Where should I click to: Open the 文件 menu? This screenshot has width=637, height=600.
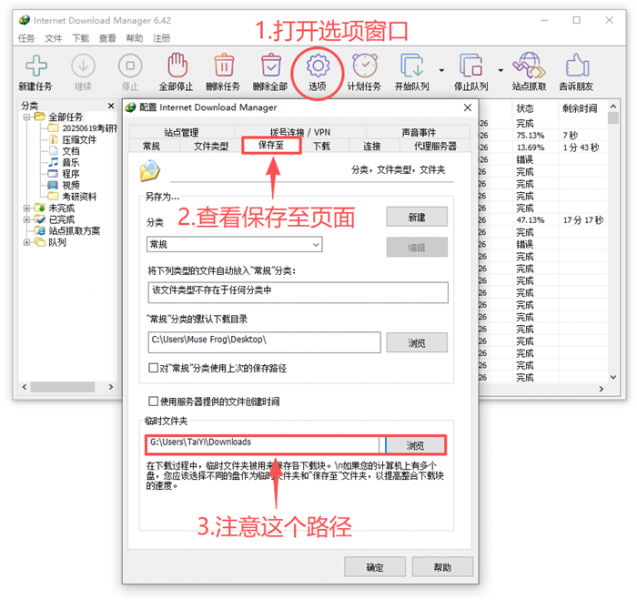[x=53, y=38]
